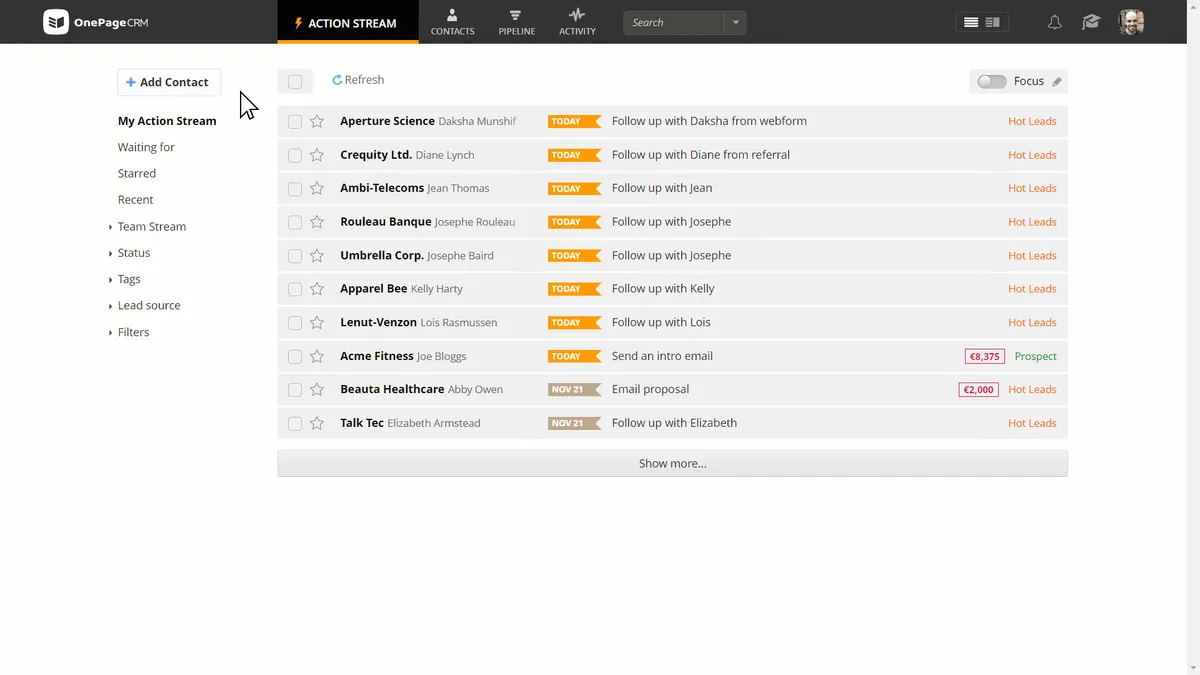Click the OnePageCRM logo

click(x=96, y=22)
